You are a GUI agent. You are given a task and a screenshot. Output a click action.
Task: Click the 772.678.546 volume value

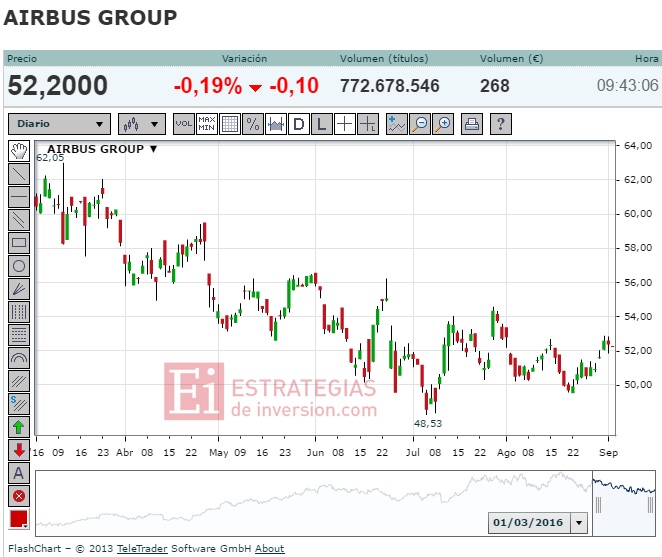[x=390, y=86]
